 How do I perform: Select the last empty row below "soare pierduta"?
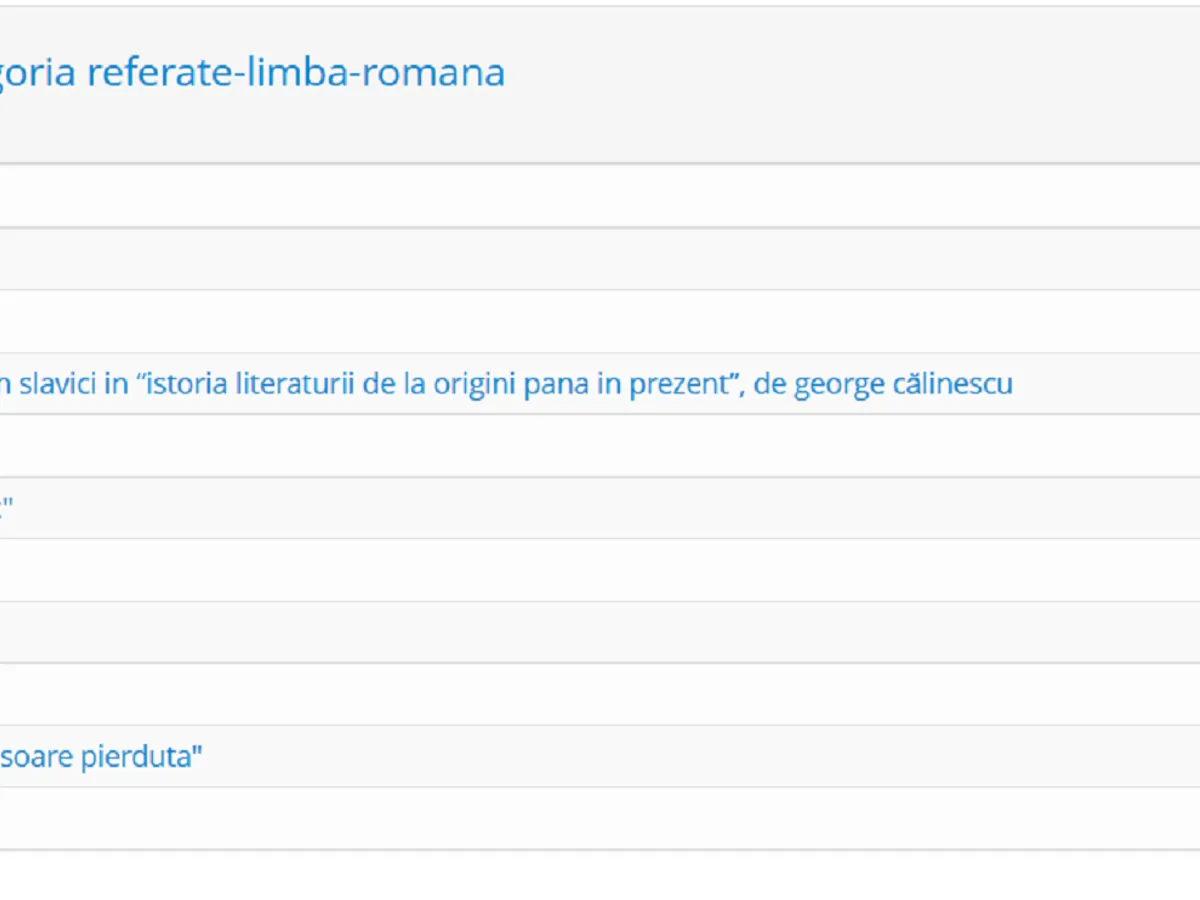click(600, 819)
